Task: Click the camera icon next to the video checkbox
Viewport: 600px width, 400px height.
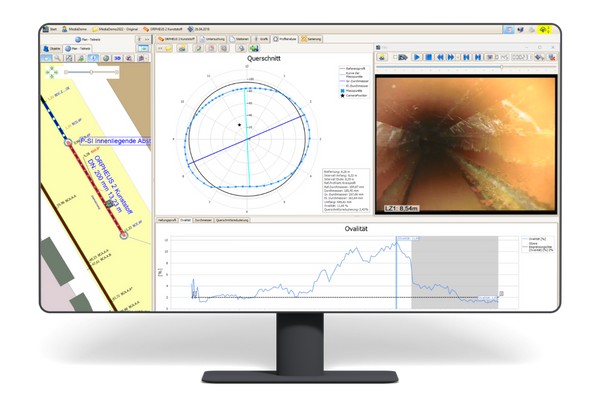Action: click(x=403, y=57)
